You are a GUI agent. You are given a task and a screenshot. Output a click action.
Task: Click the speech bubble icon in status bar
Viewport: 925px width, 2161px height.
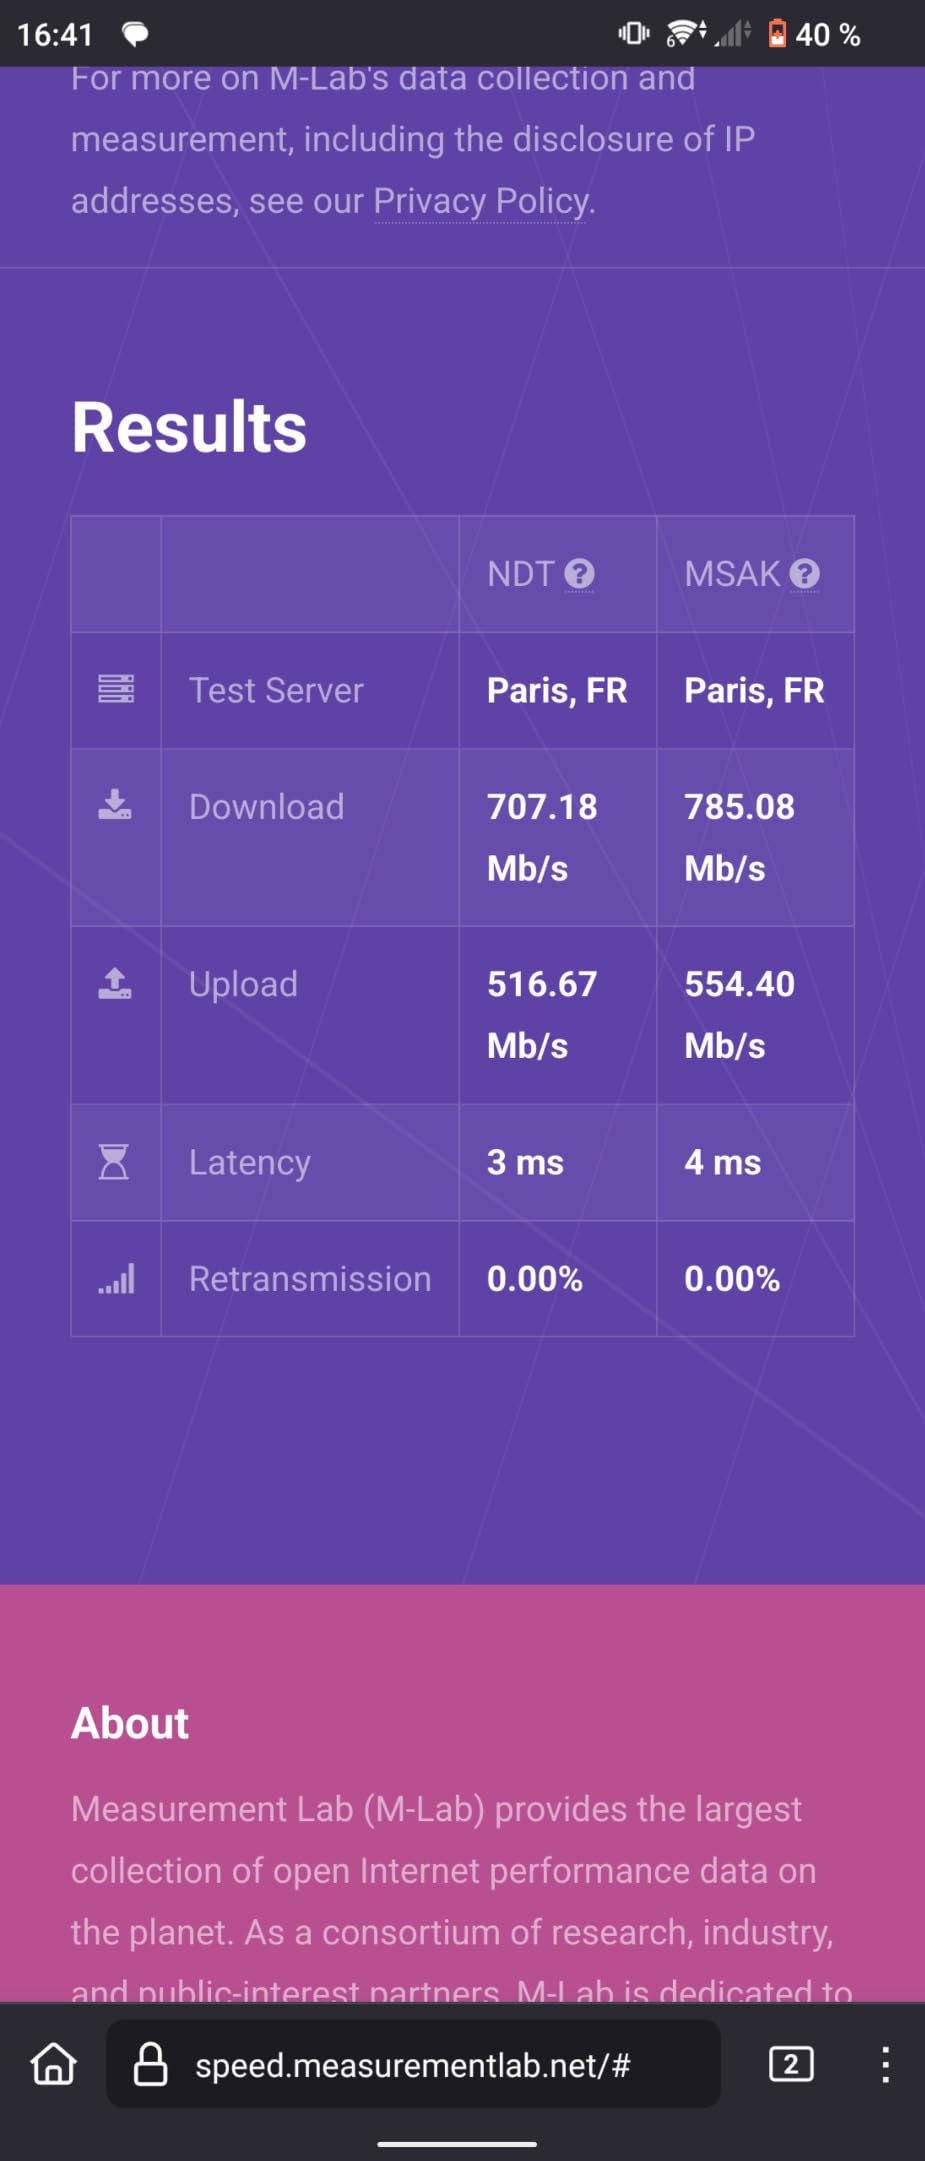pos(136,33)
